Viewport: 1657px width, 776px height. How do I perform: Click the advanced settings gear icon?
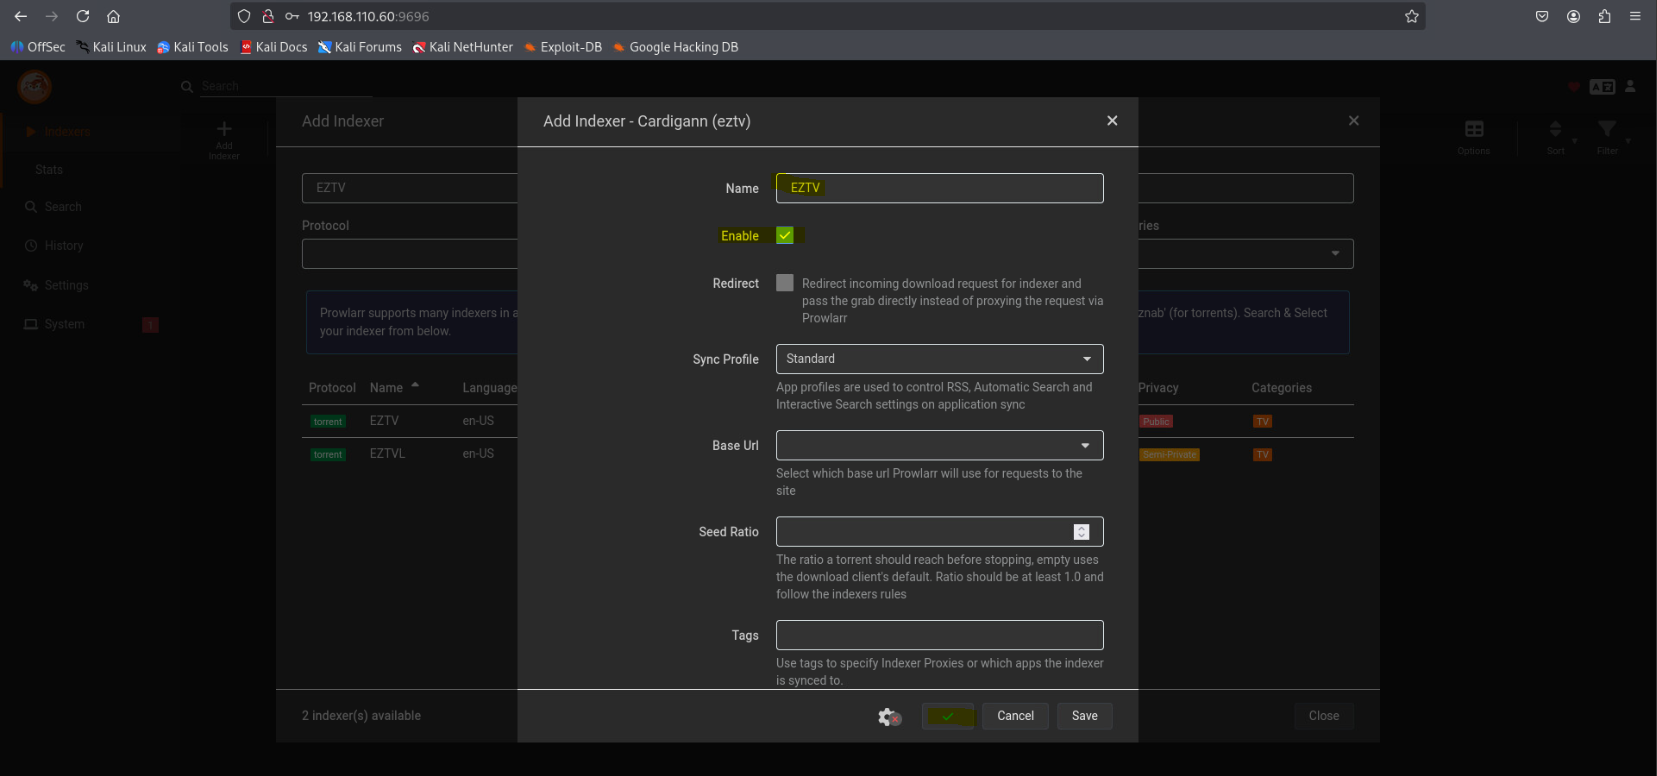pyautogui.click(x=888, y=716)
